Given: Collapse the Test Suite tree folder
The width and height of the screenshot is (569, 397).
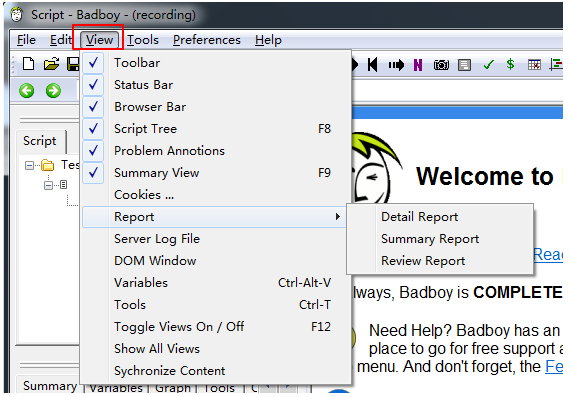Looking at the screenshot, I should [x=29, y=166].
